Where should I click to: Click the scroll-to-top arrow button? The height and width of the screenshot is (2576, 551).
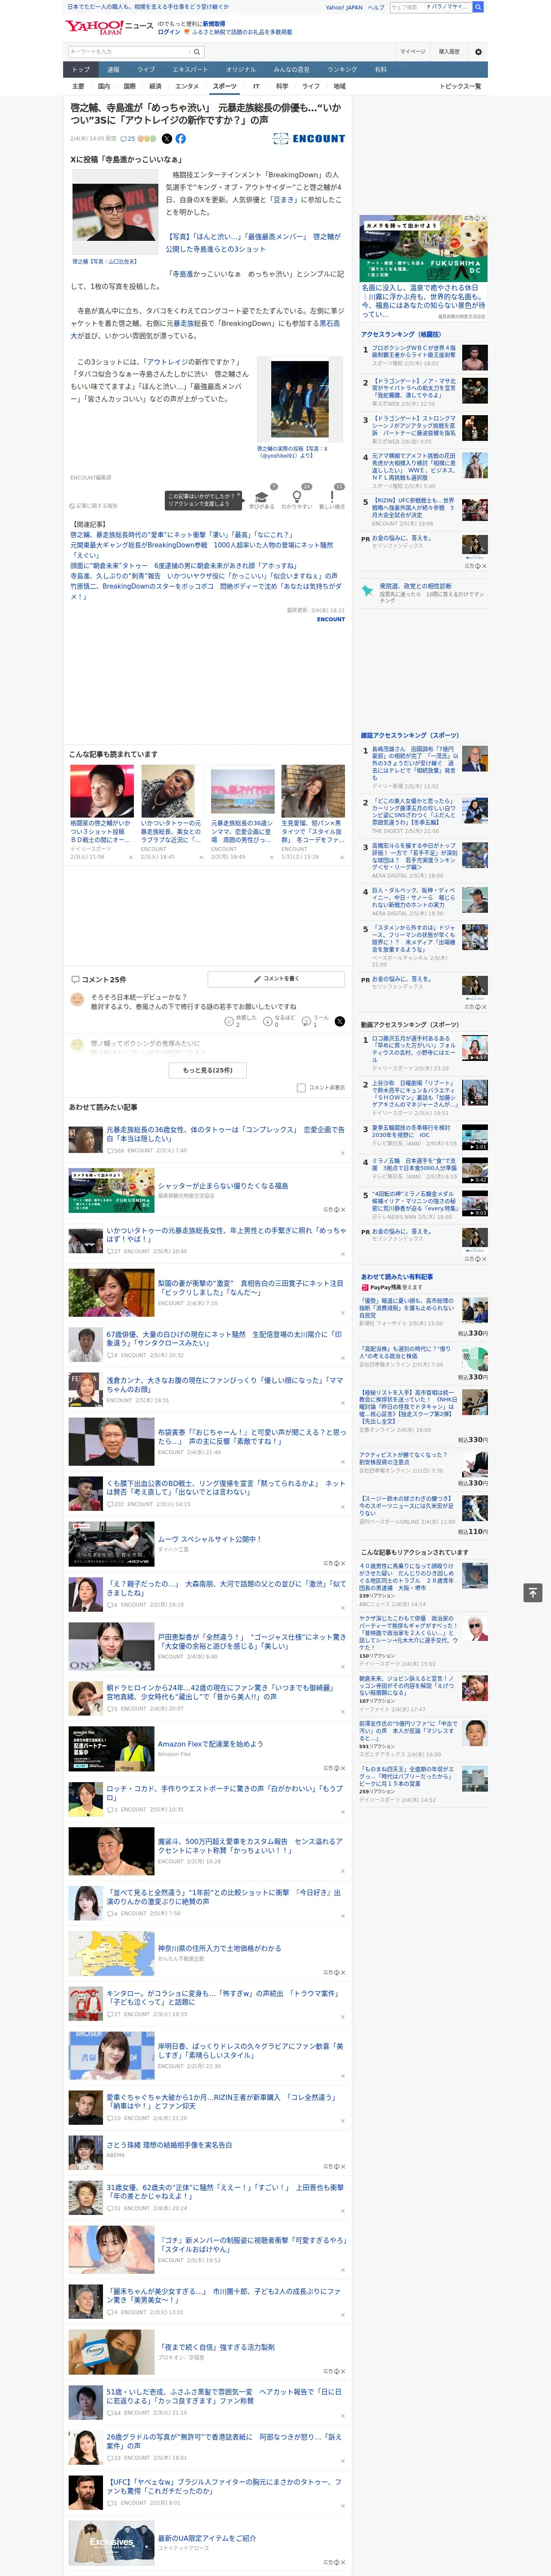click(533, 1592)
